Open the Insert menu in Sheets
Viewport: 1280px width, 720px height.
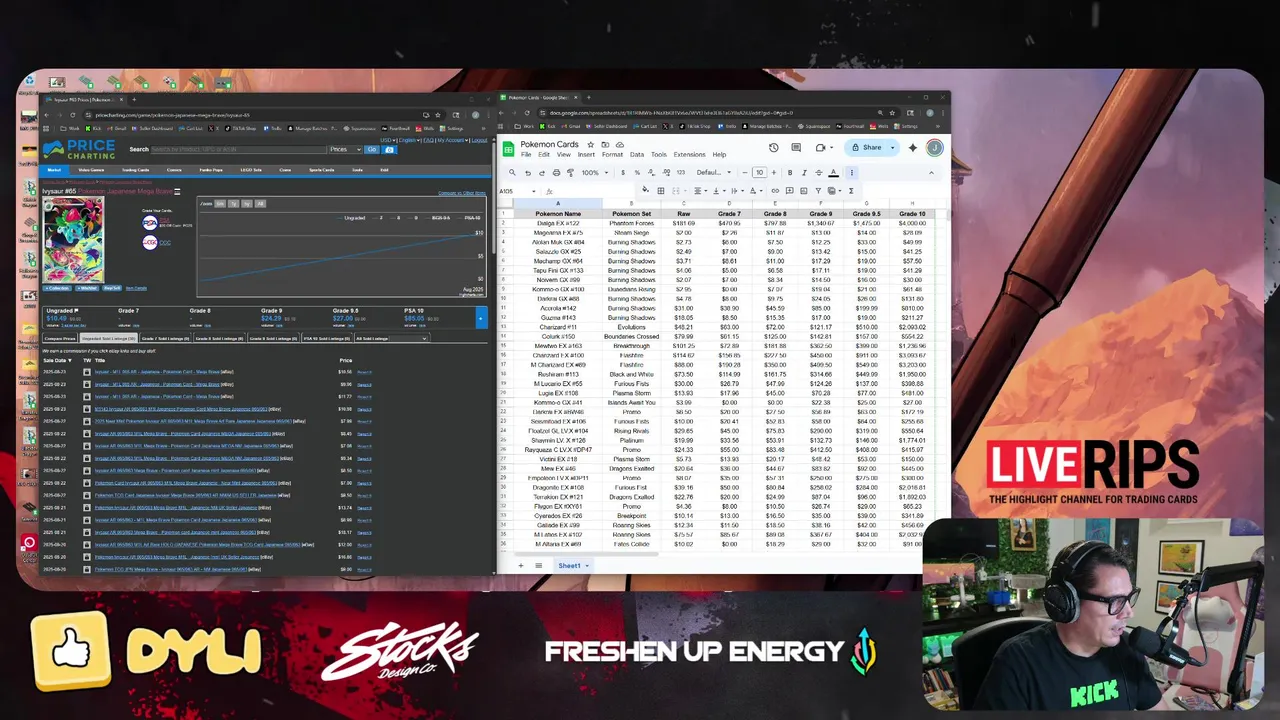pos(586,155)
